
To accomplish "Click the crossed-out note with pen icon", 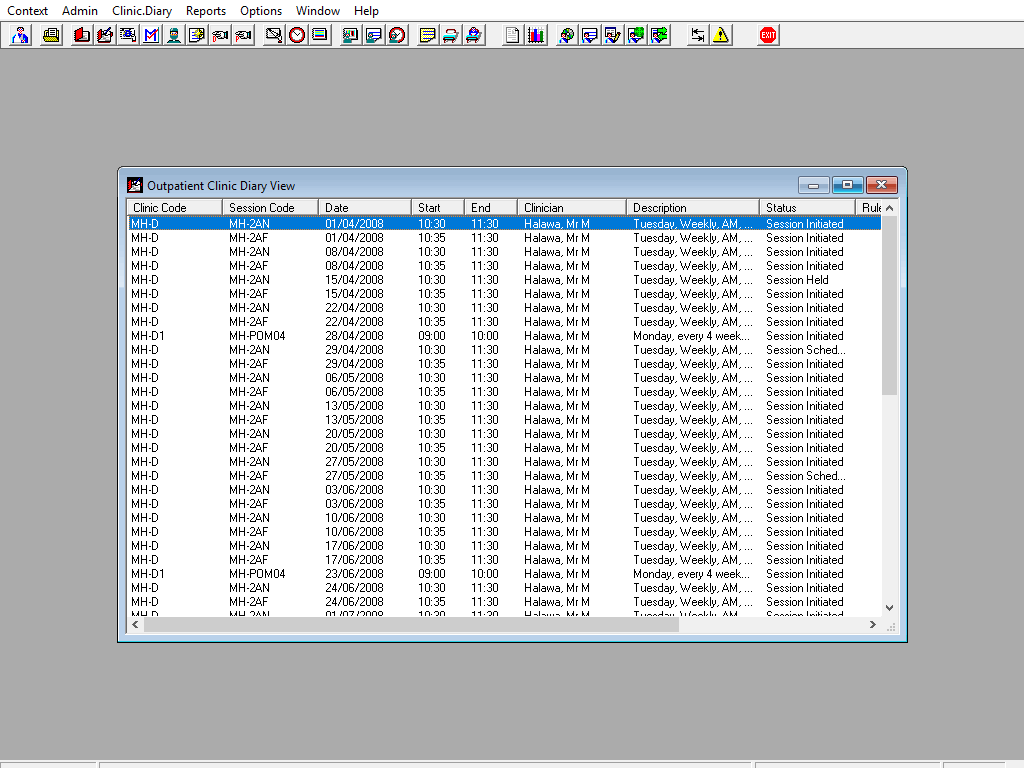I will (x=274, y=35).
